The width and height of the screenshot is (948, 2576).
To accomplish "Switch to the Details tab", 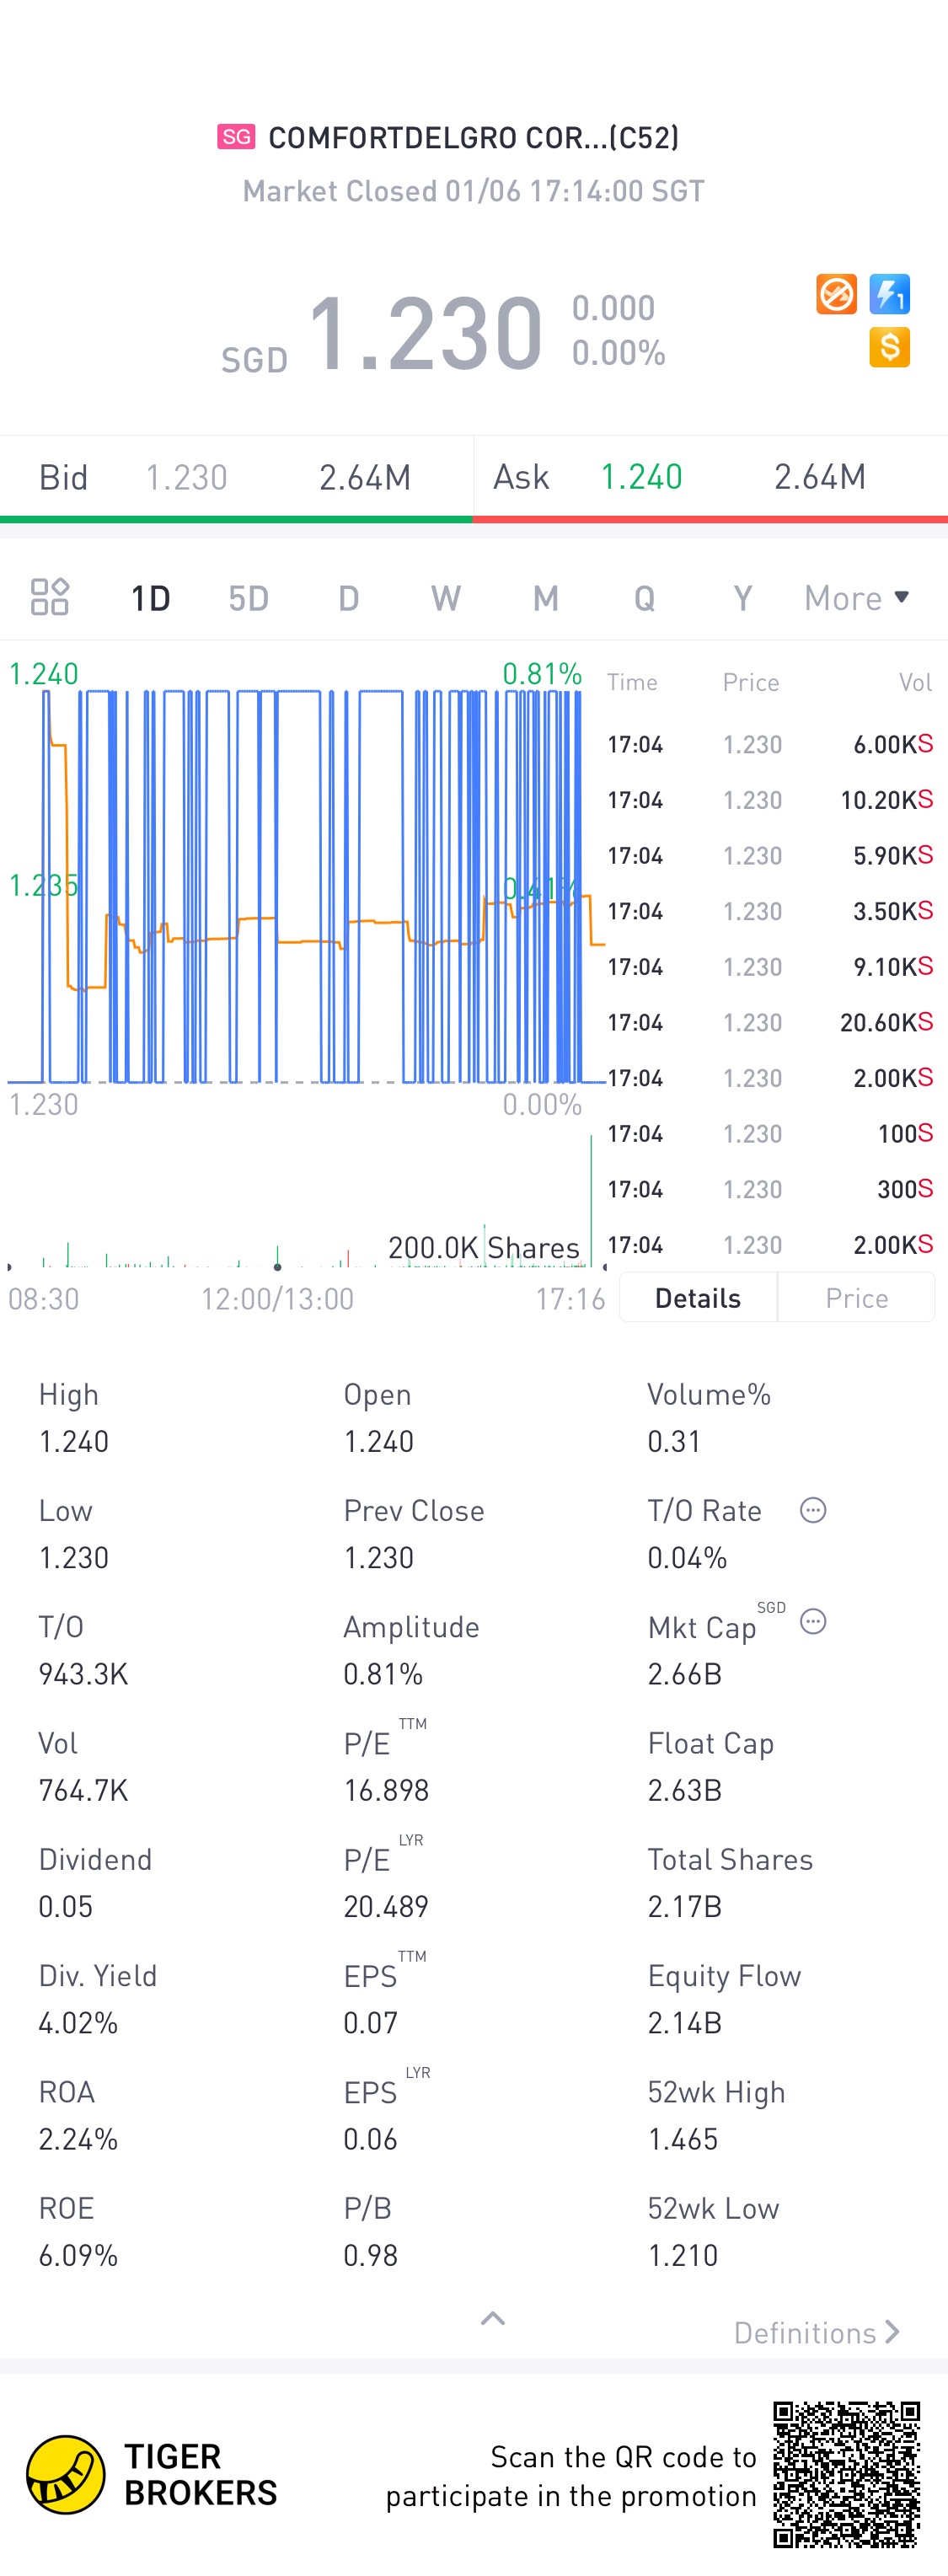I will pos(698,1297).
